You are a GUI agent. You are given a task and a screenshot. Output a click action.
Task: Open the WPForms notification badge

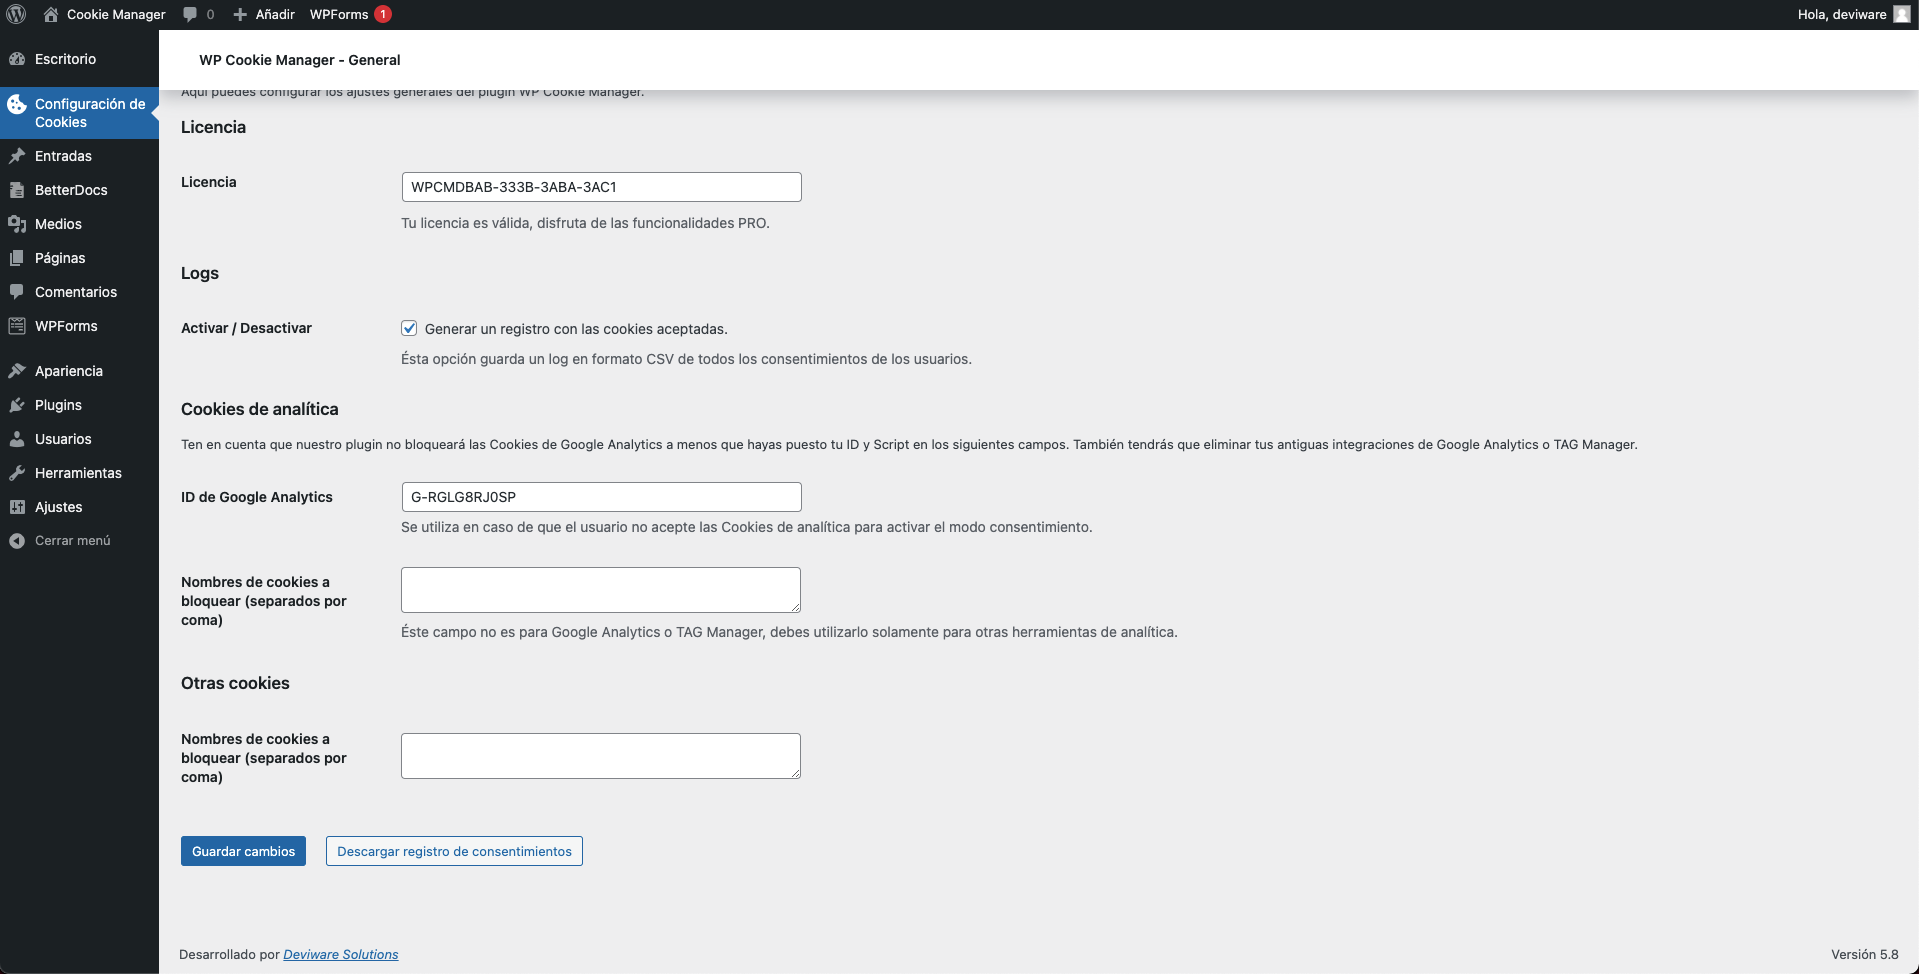pos(382,14)
